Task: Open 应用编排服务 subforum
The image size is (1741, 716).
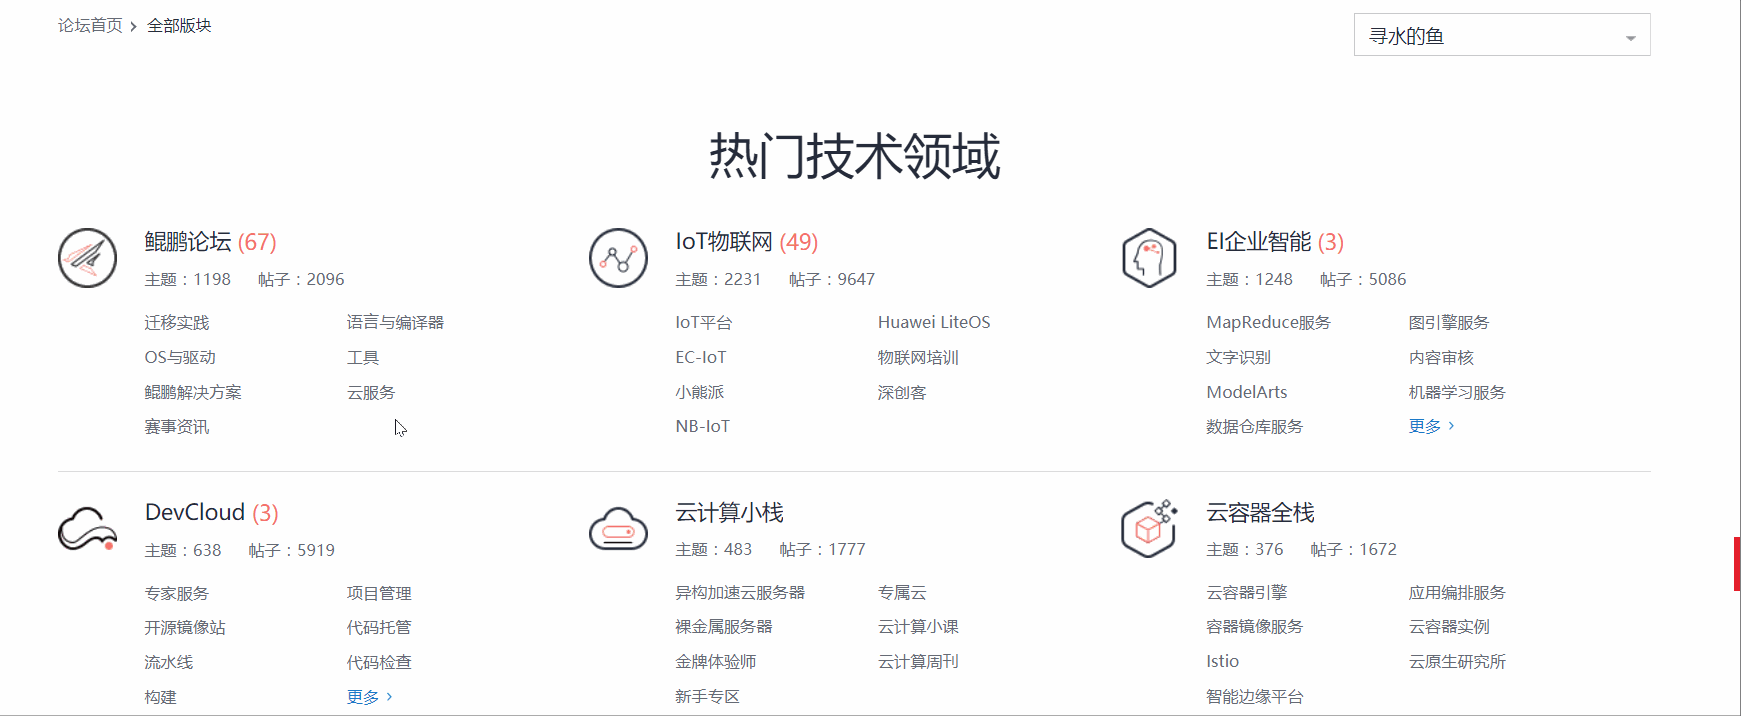Action: 1457,592
